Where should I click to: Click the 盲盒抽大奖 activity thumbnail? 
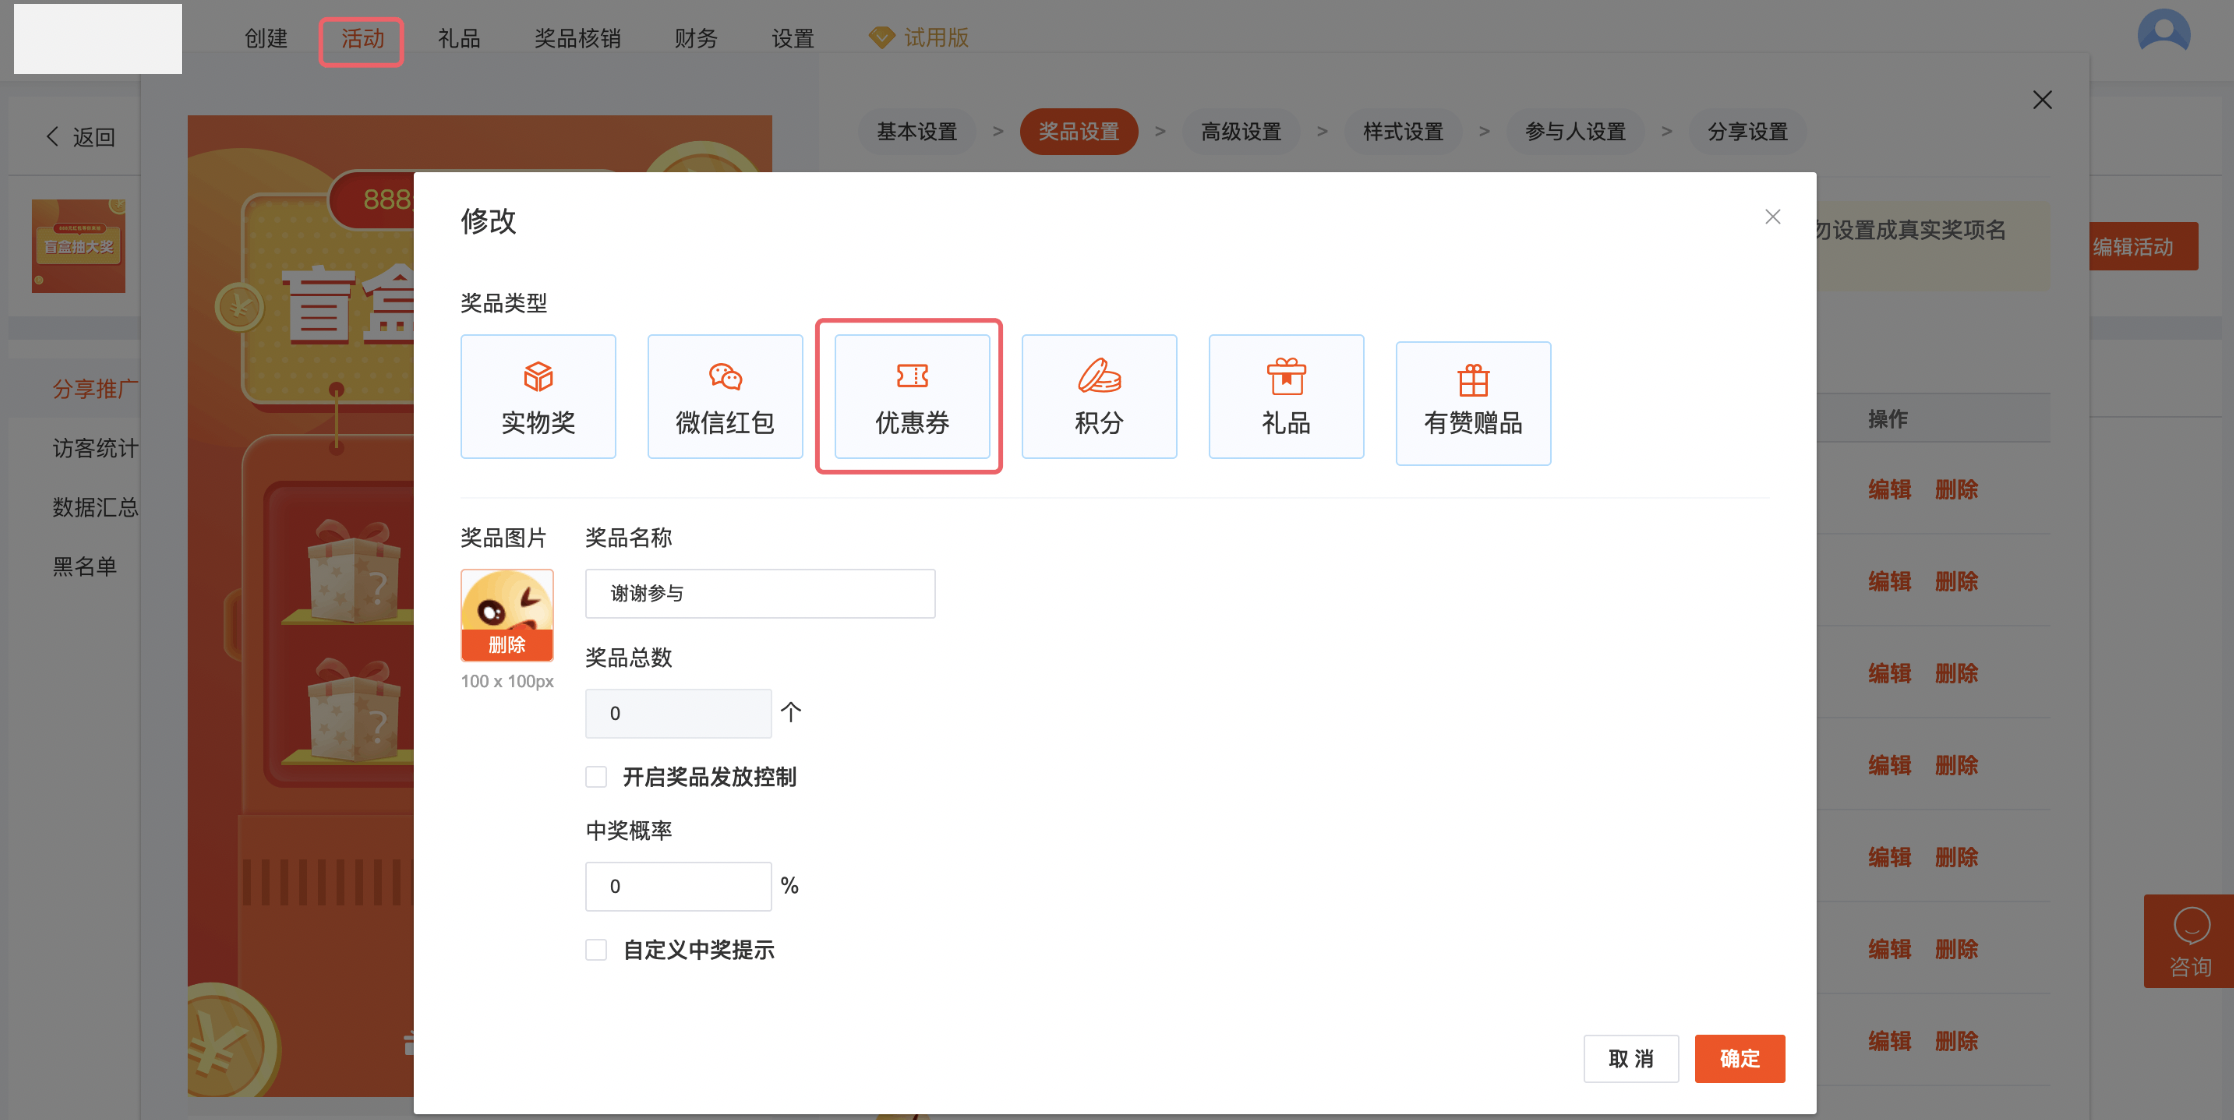click(x=78, y=246)
